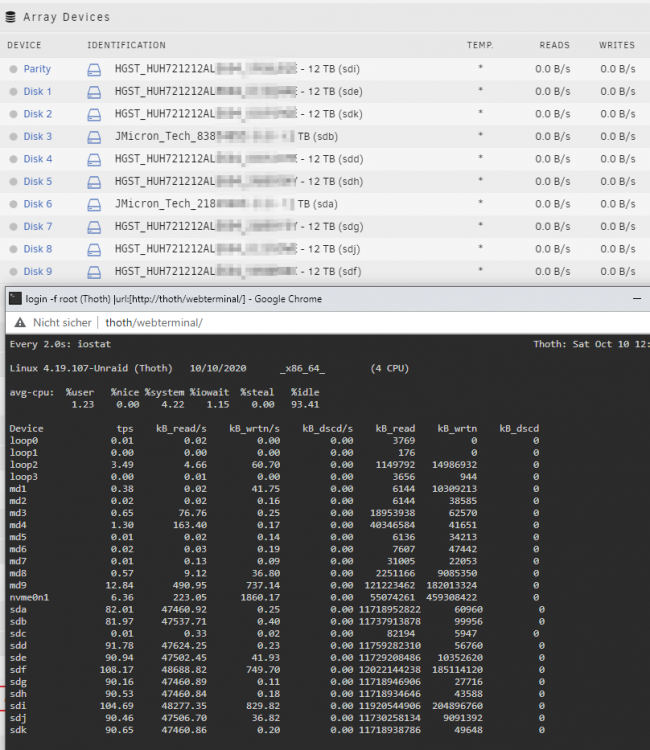Click the Disk 5 status indicator dot
The width and height of the screenshot is (650, 750).
click(x=13, y=181)
